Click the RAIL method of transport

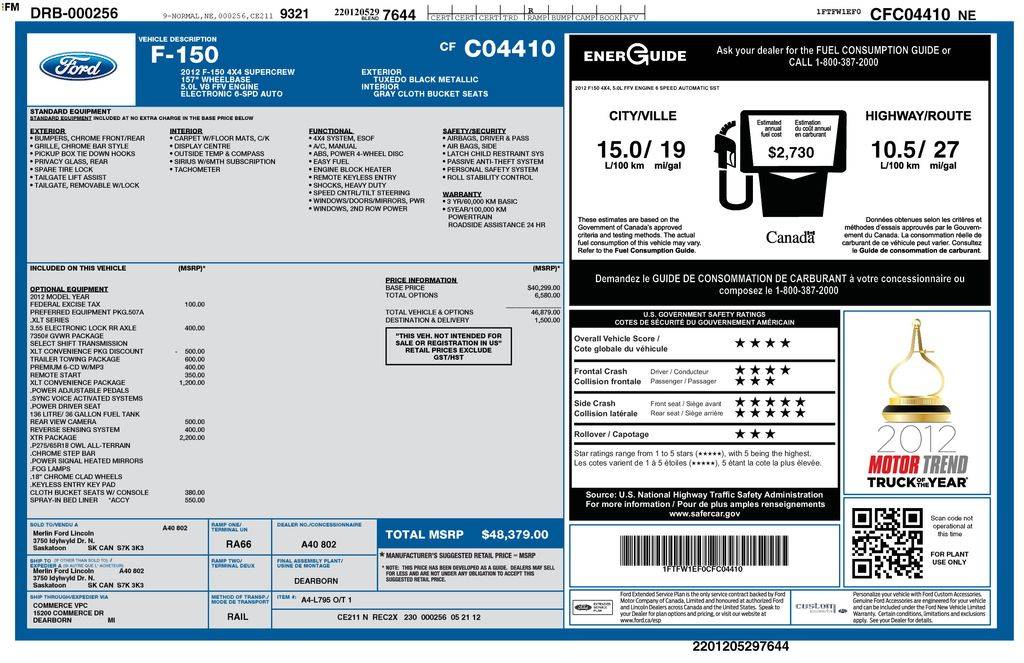coord(238,617)
